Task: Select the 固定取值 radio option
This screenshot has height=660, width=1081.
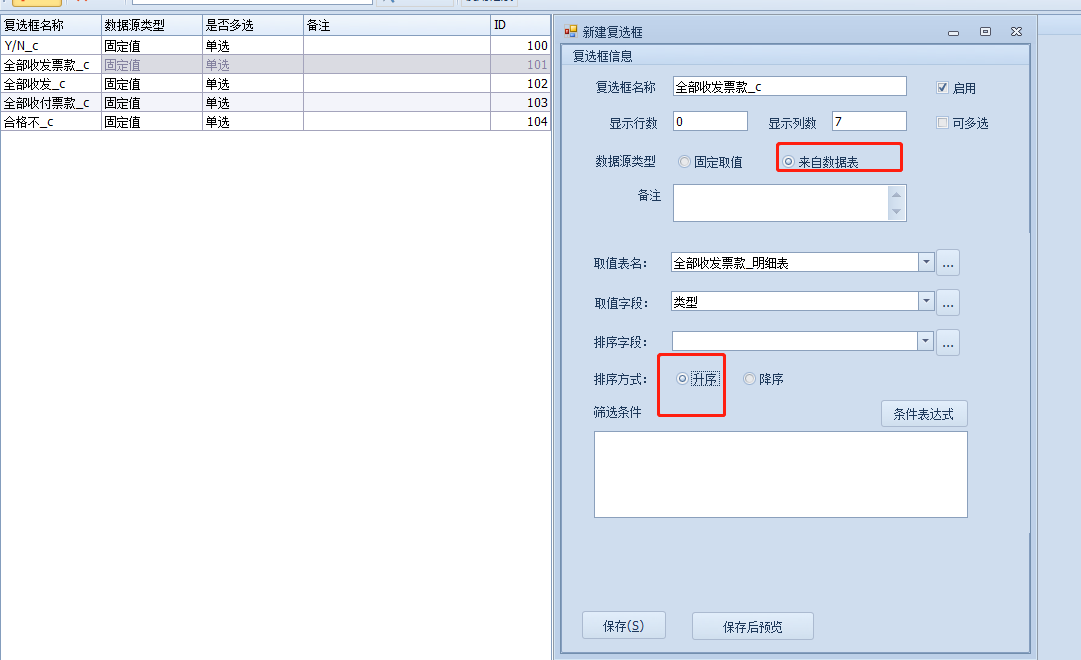Action: [685, 162]
